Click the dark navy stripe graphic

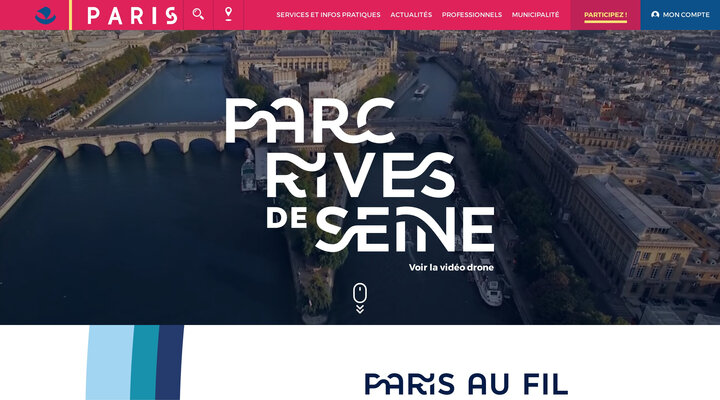click(x=169, y=362)
